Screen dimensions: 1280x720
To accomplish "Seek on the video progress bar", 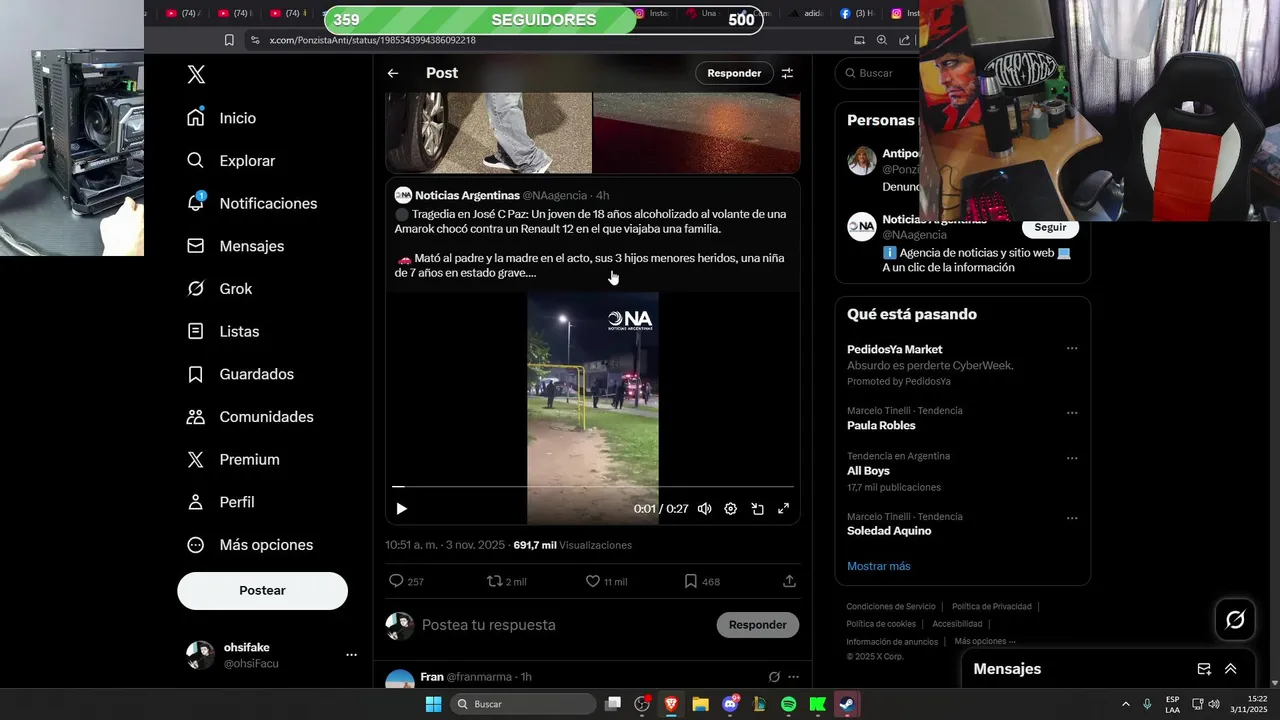I will click(593, 487).
